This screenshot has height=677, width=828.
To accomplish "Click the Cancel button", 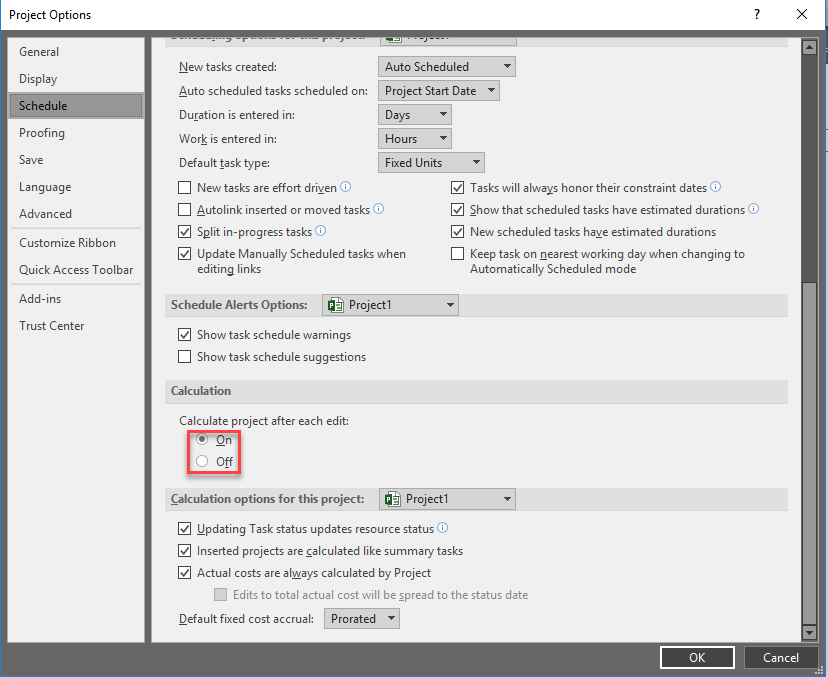I will point(781,657).
